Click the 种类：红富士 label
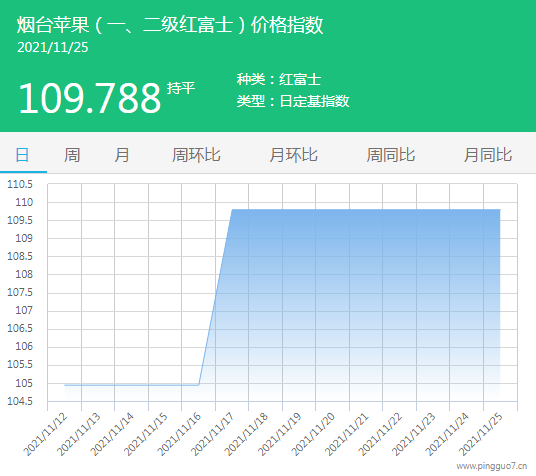Viewport: 536px width, 476px height. click(x=279, y=79)
